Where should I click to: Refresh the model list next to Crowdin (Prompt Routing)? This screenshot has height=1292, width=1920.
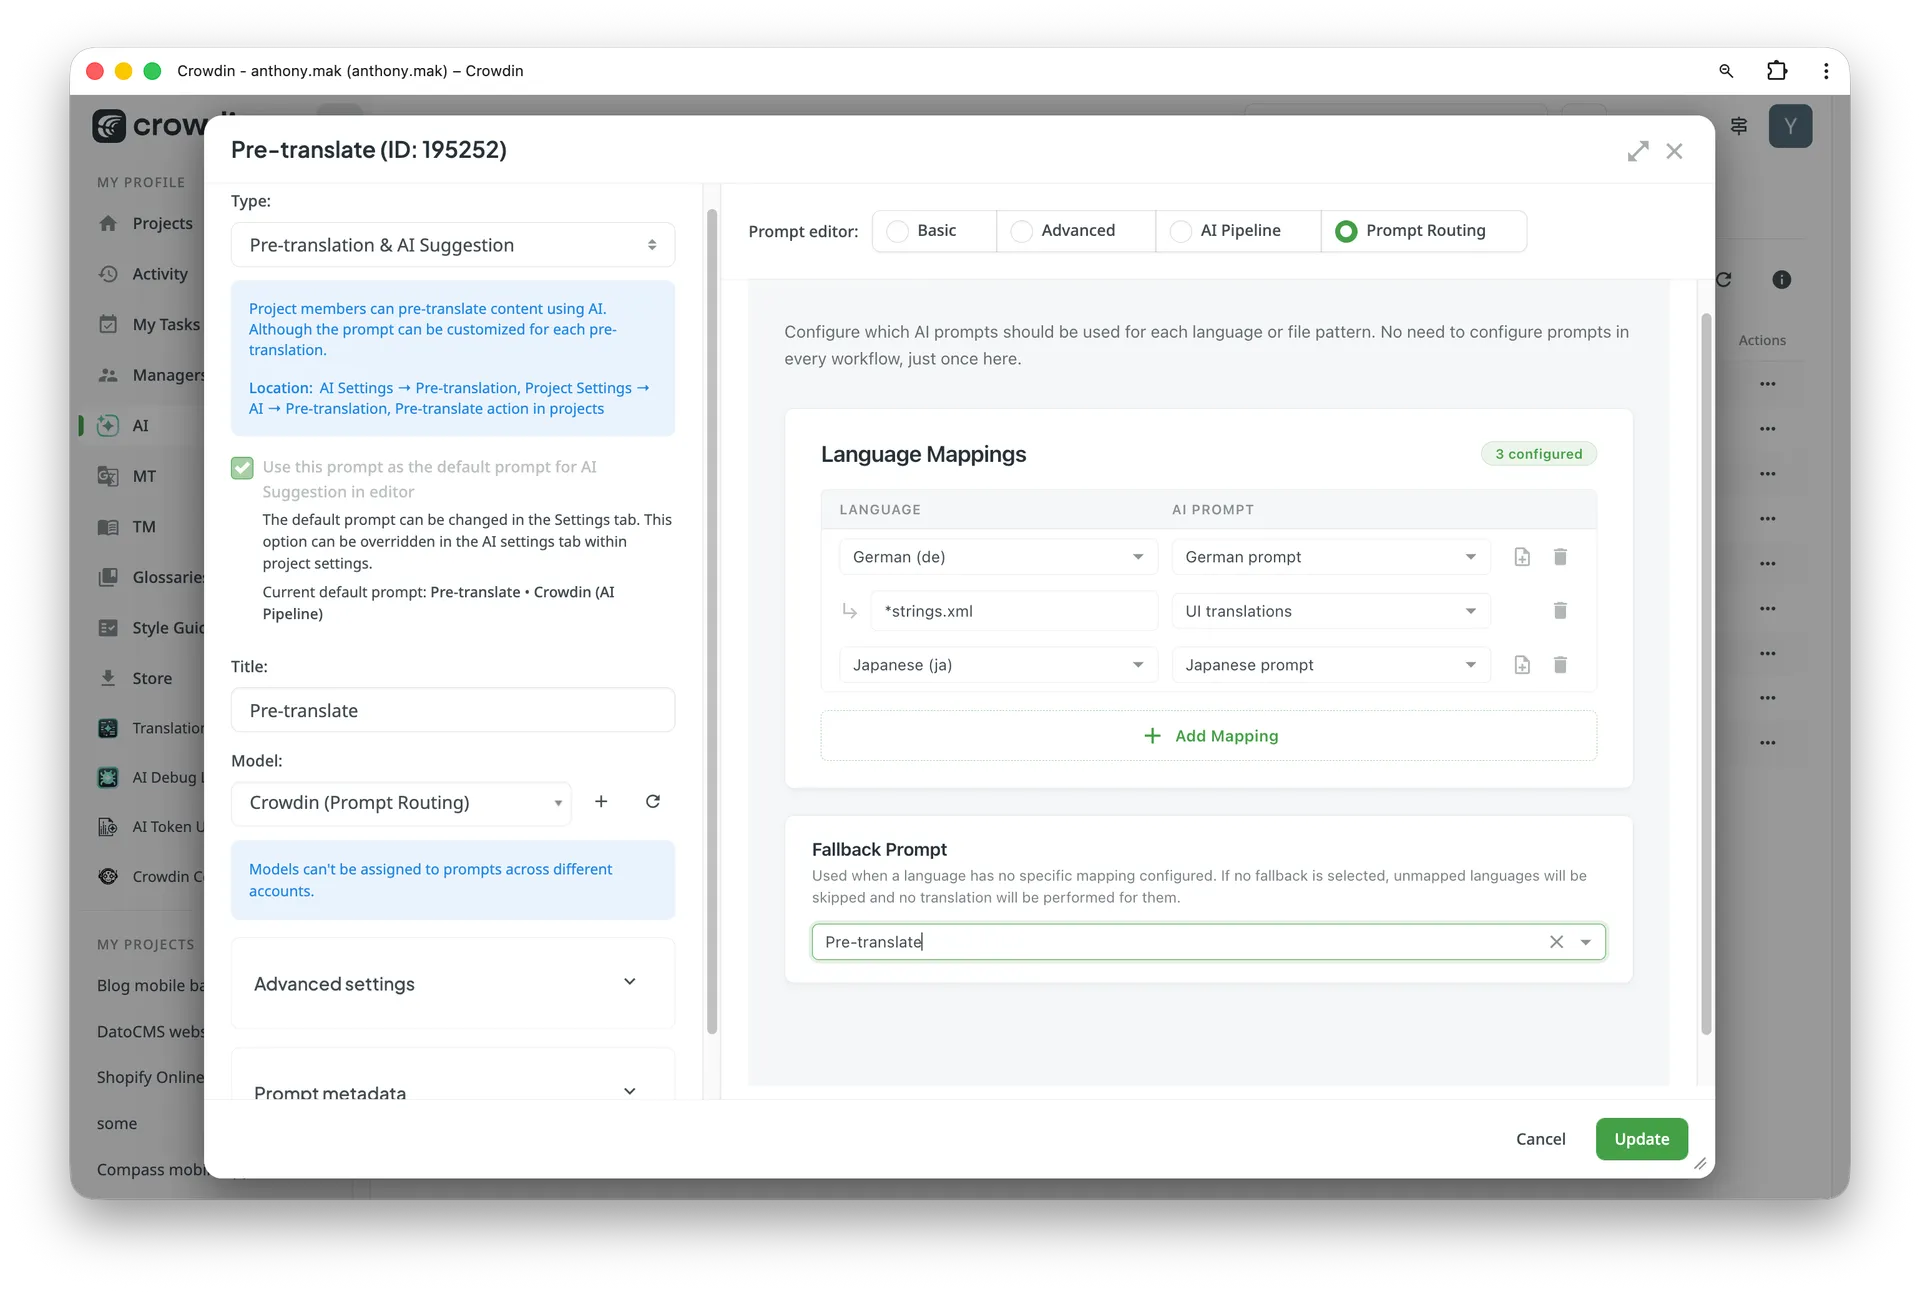(652, 802)
